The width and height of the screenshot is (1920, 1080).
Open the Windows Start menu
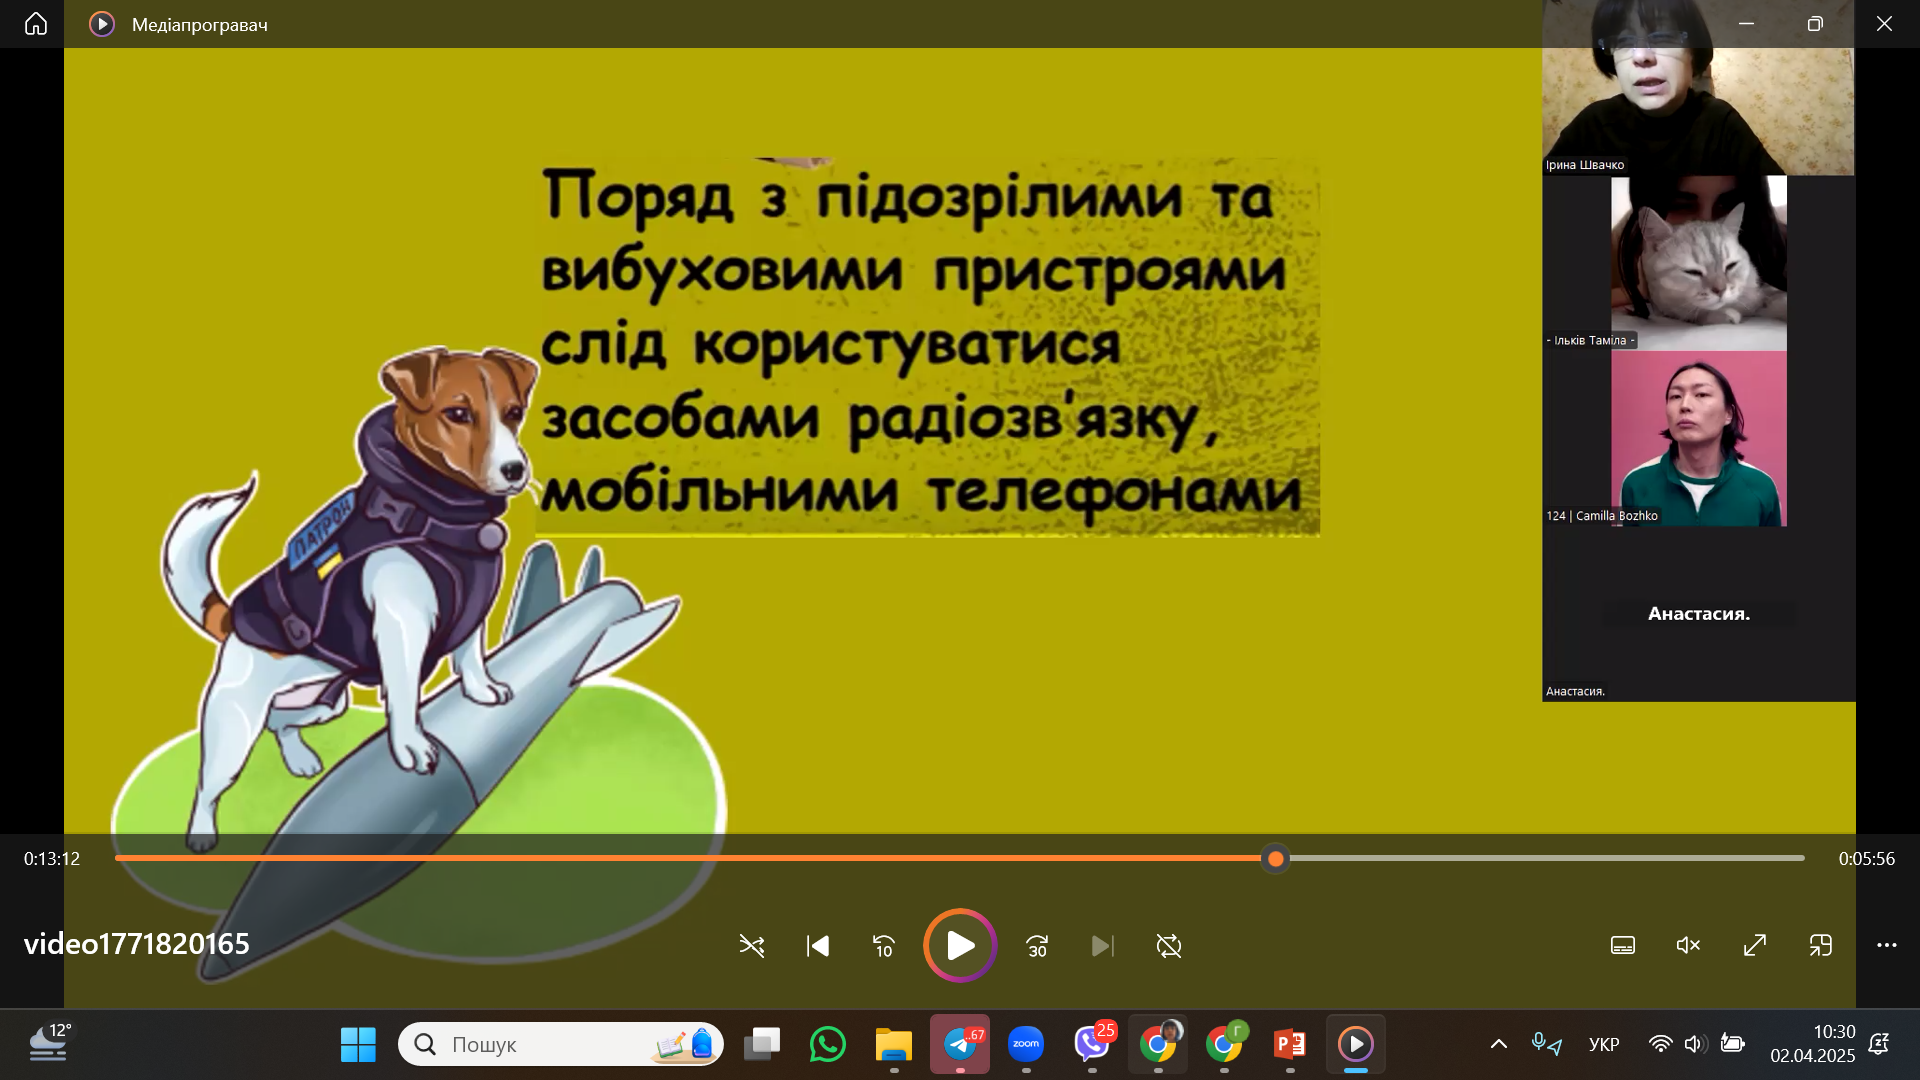tap(358, 1044)
